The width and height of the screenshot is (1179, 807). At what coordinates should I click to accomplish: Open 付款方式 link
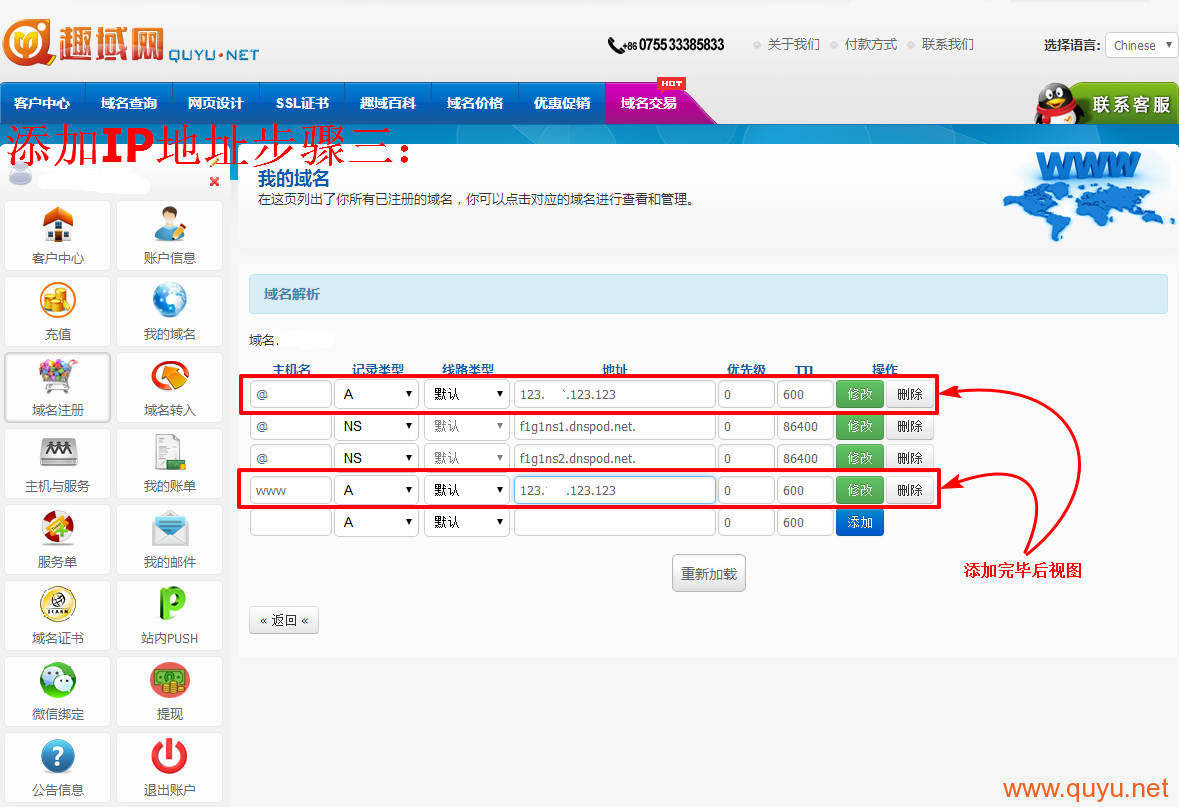coord(871,44)
